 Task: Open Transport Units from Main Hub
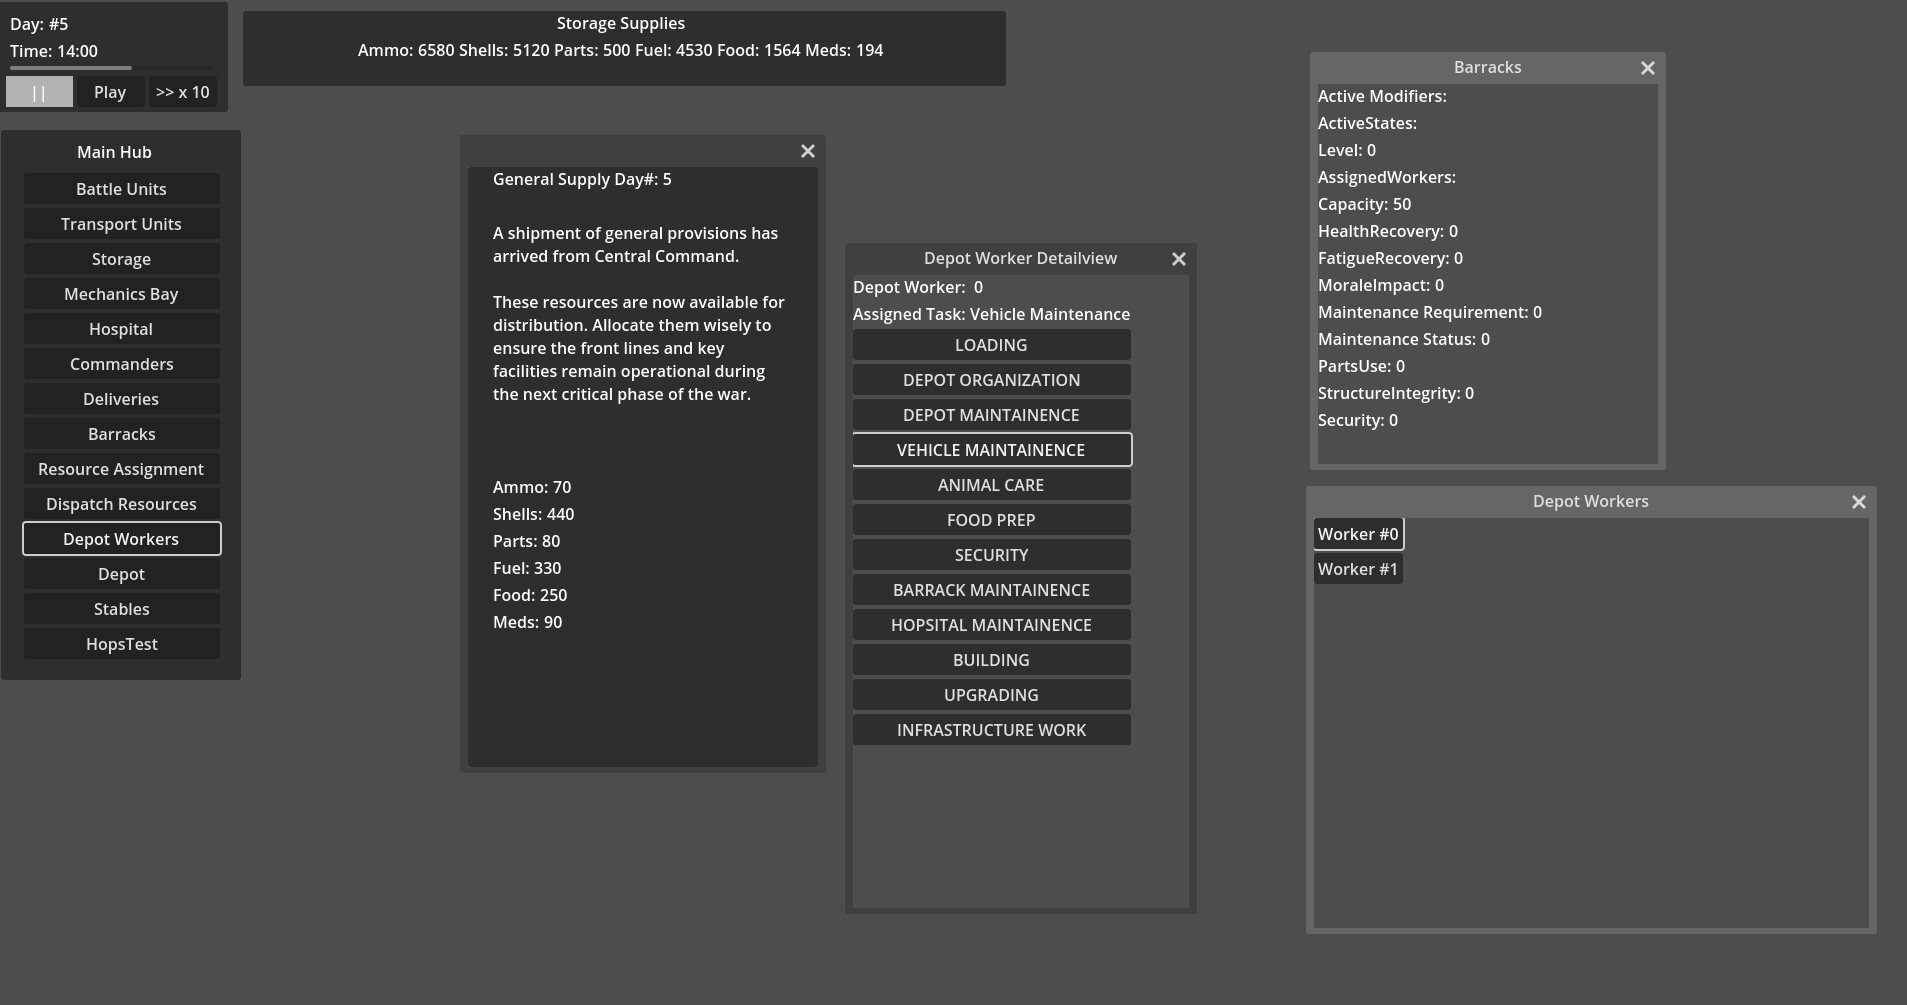coord(121,224)
